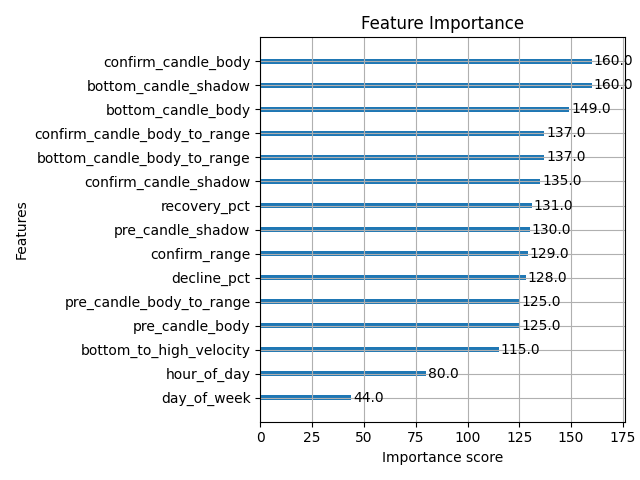
Task: Click the pre_candle_body_to_range feature label
Action: click(157, 301)
